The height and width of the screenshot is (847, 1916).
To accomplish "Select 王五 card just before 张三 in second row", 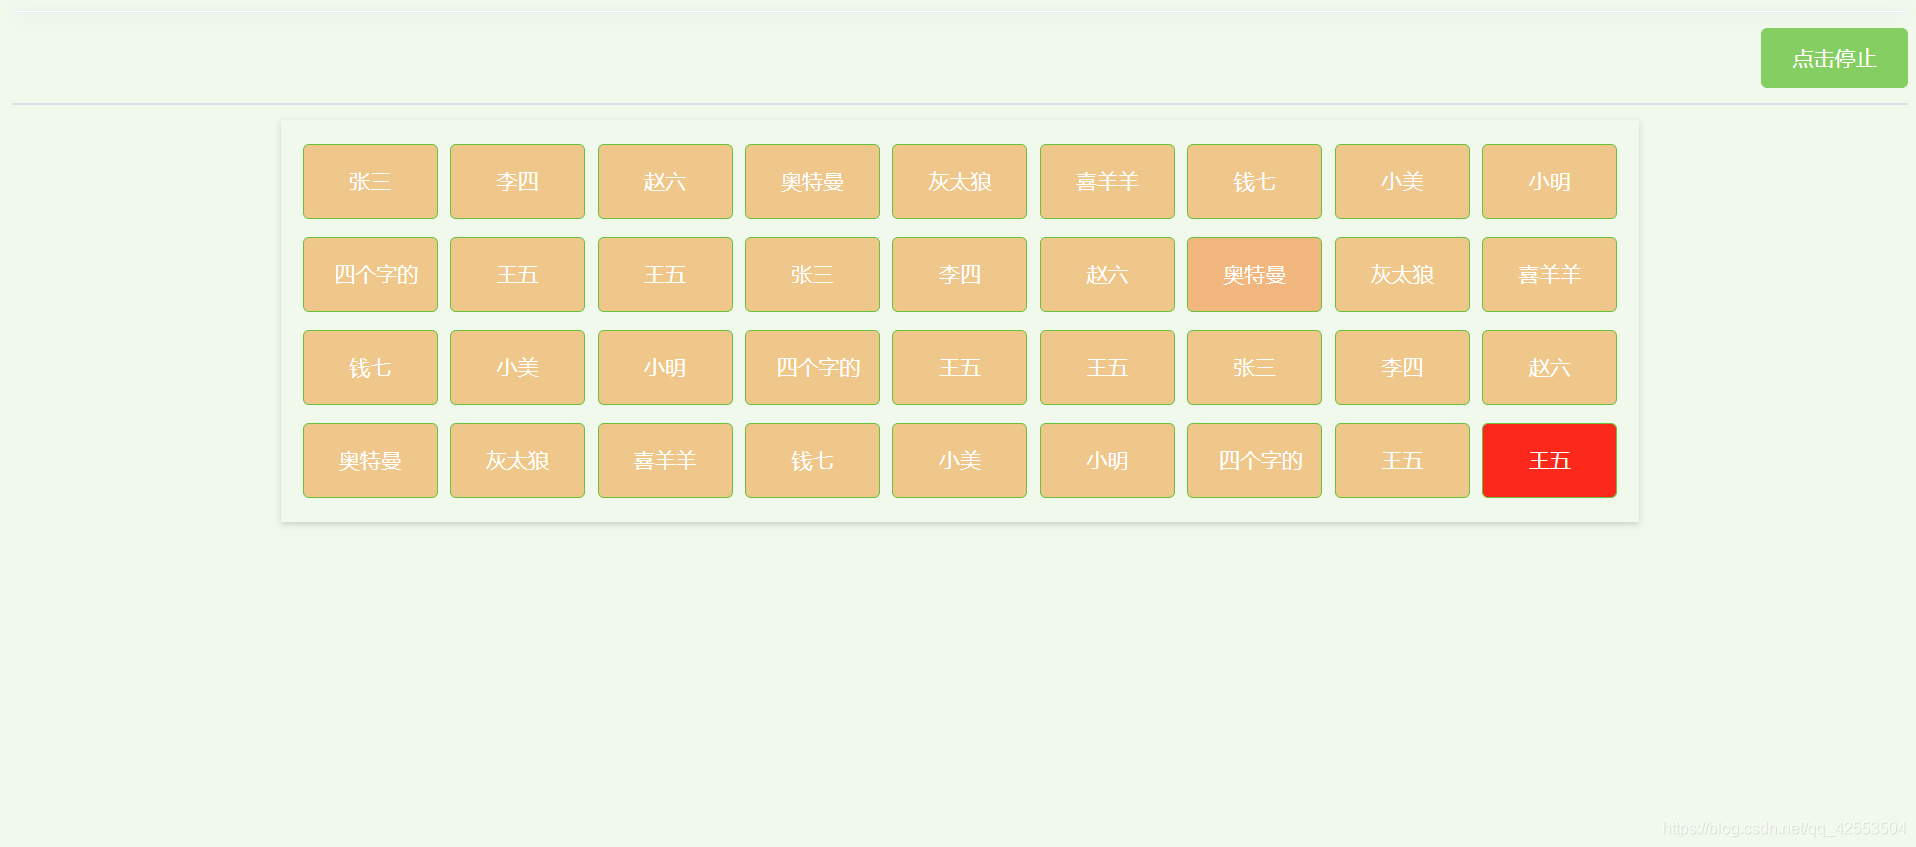I will coord(665,274).
